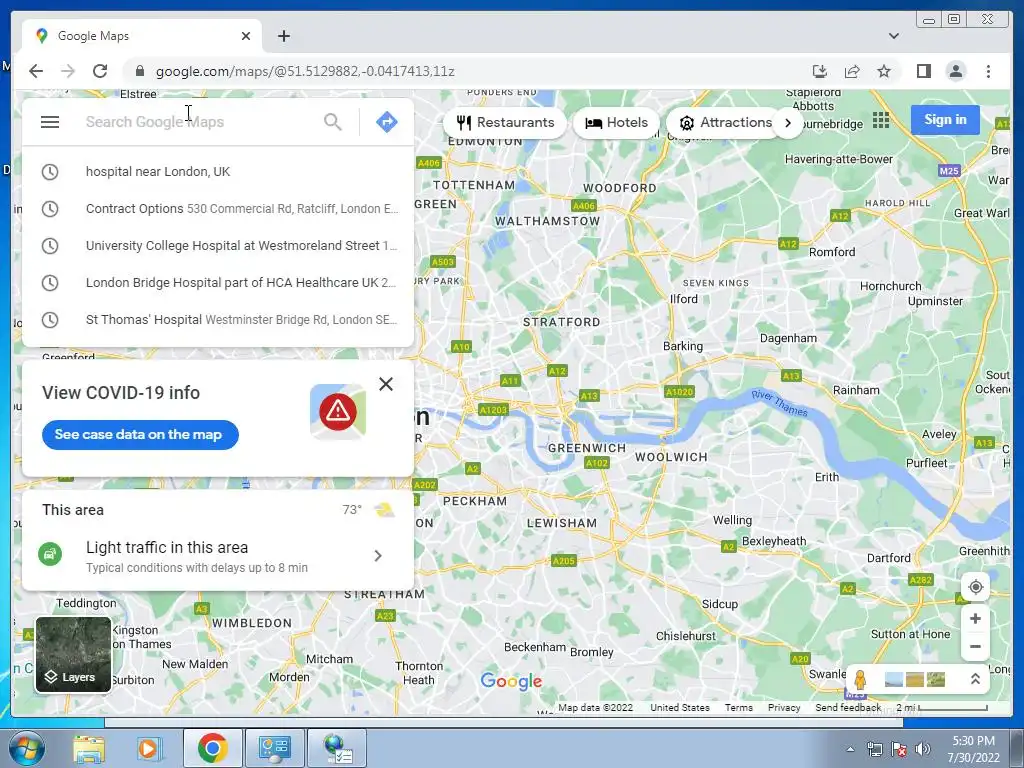Select the Google Maps tab
The image size is (1024, 768).
tap(142, 36)
